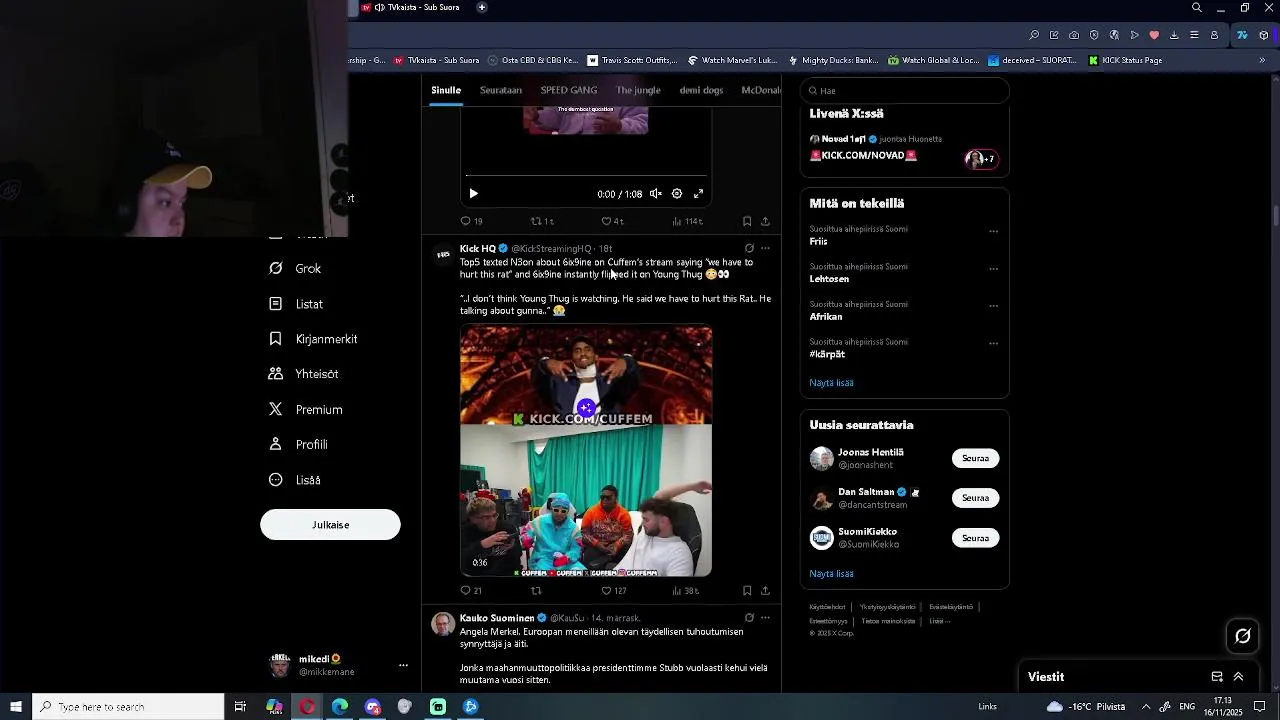Open Grok actions on Kick HQ post
1280x720 pixels.
click(749, 248)
